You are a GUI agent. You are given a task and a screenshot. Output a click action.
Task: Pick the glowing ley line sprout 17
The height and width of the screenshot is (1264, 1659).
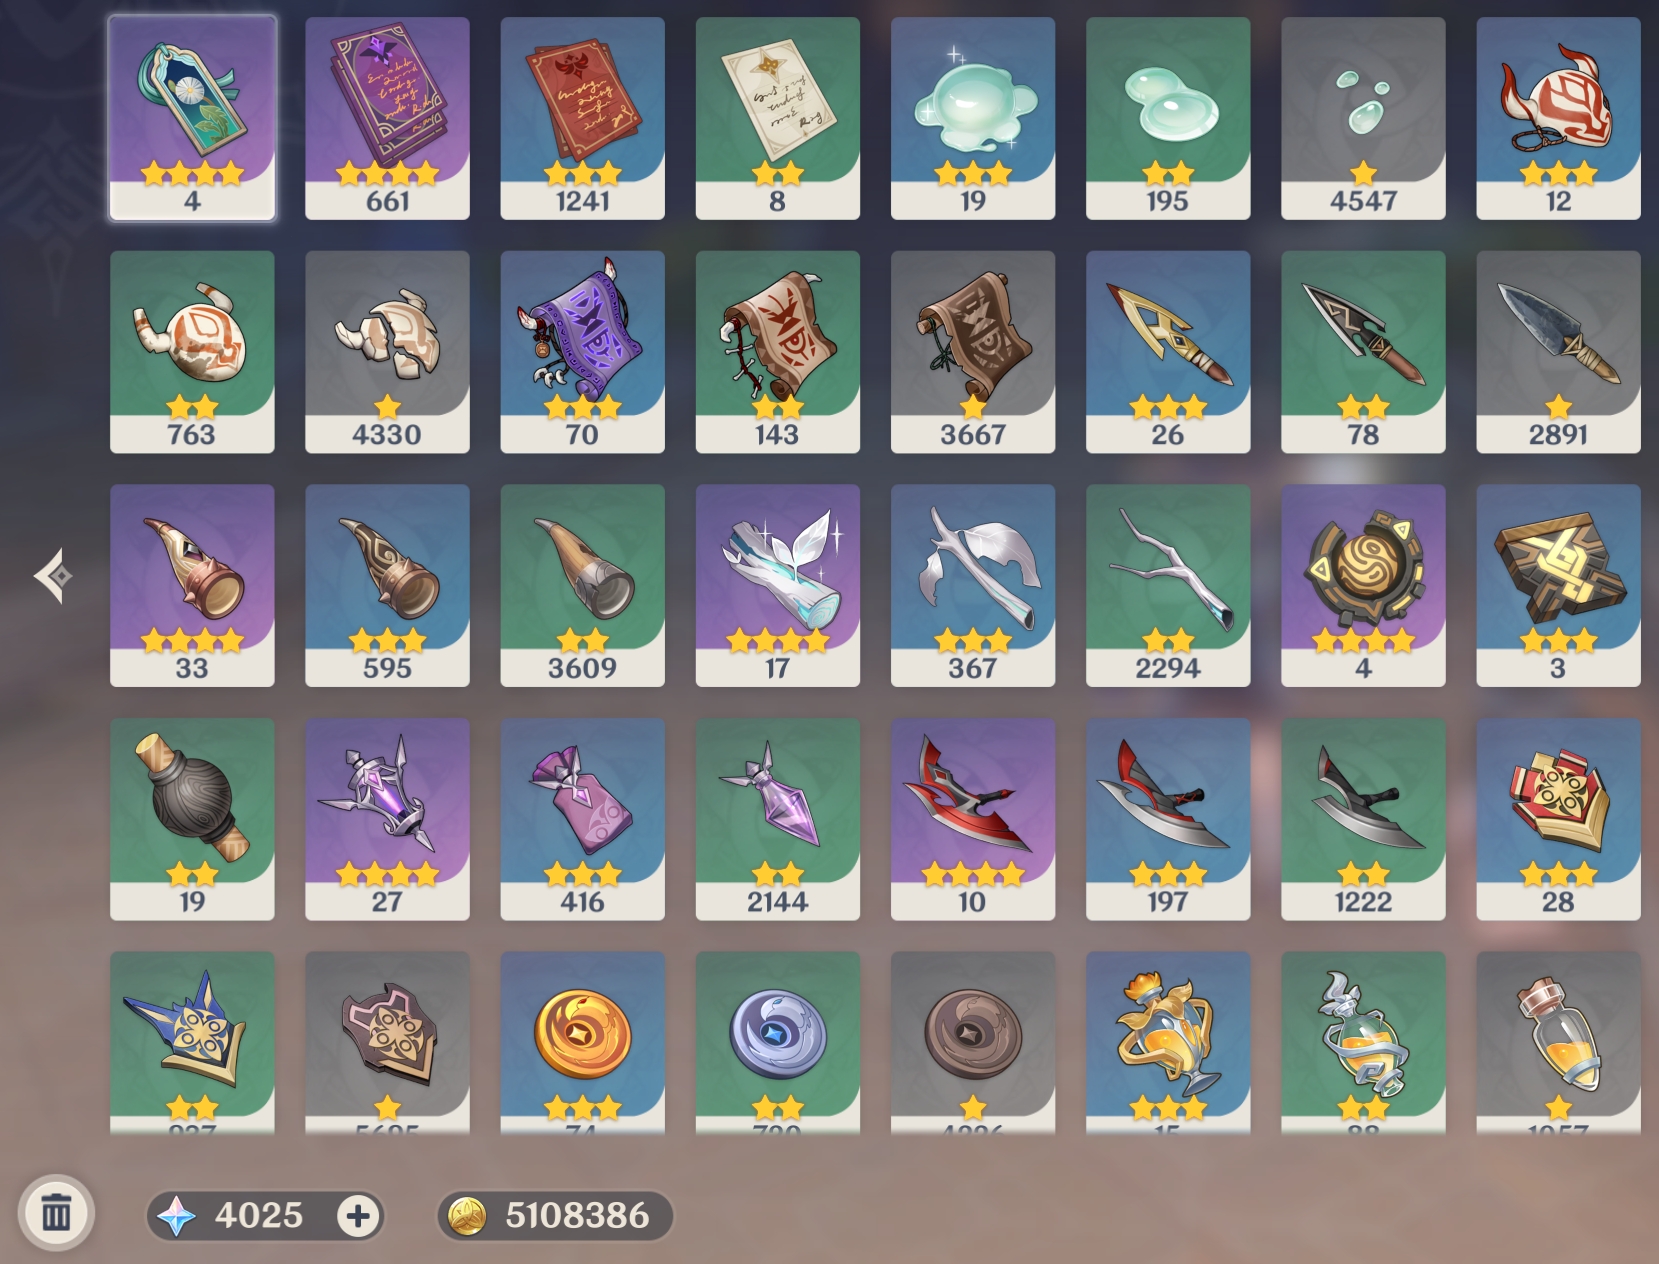(777, 586)
